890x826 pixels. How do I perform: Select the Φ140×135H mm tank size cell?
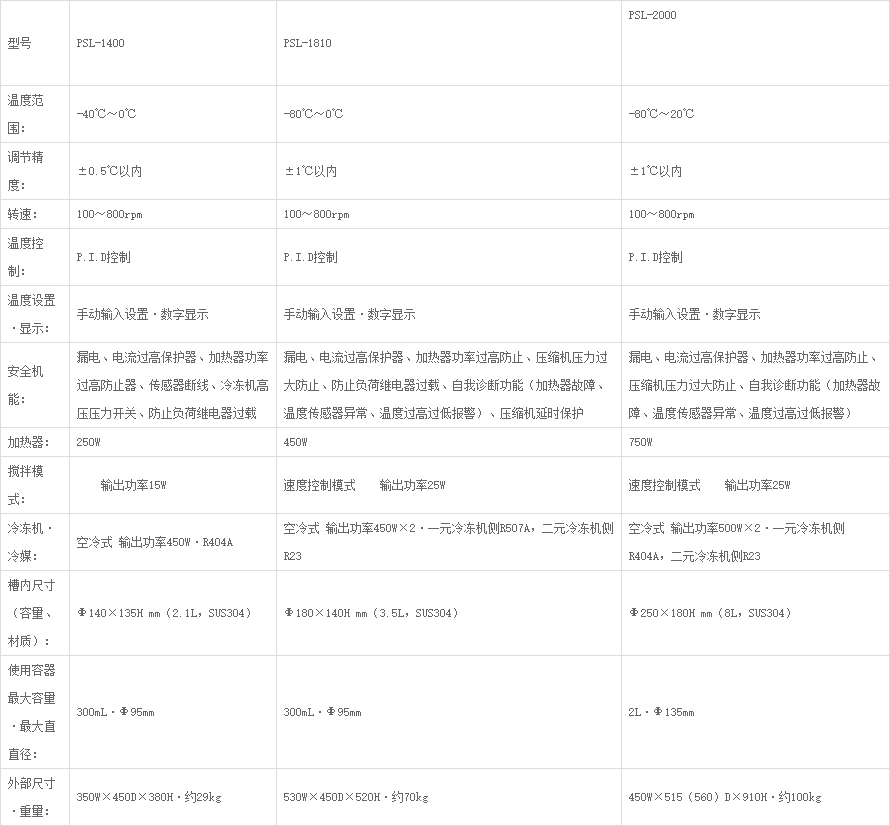pyautogui.click(x=164, y=613)
